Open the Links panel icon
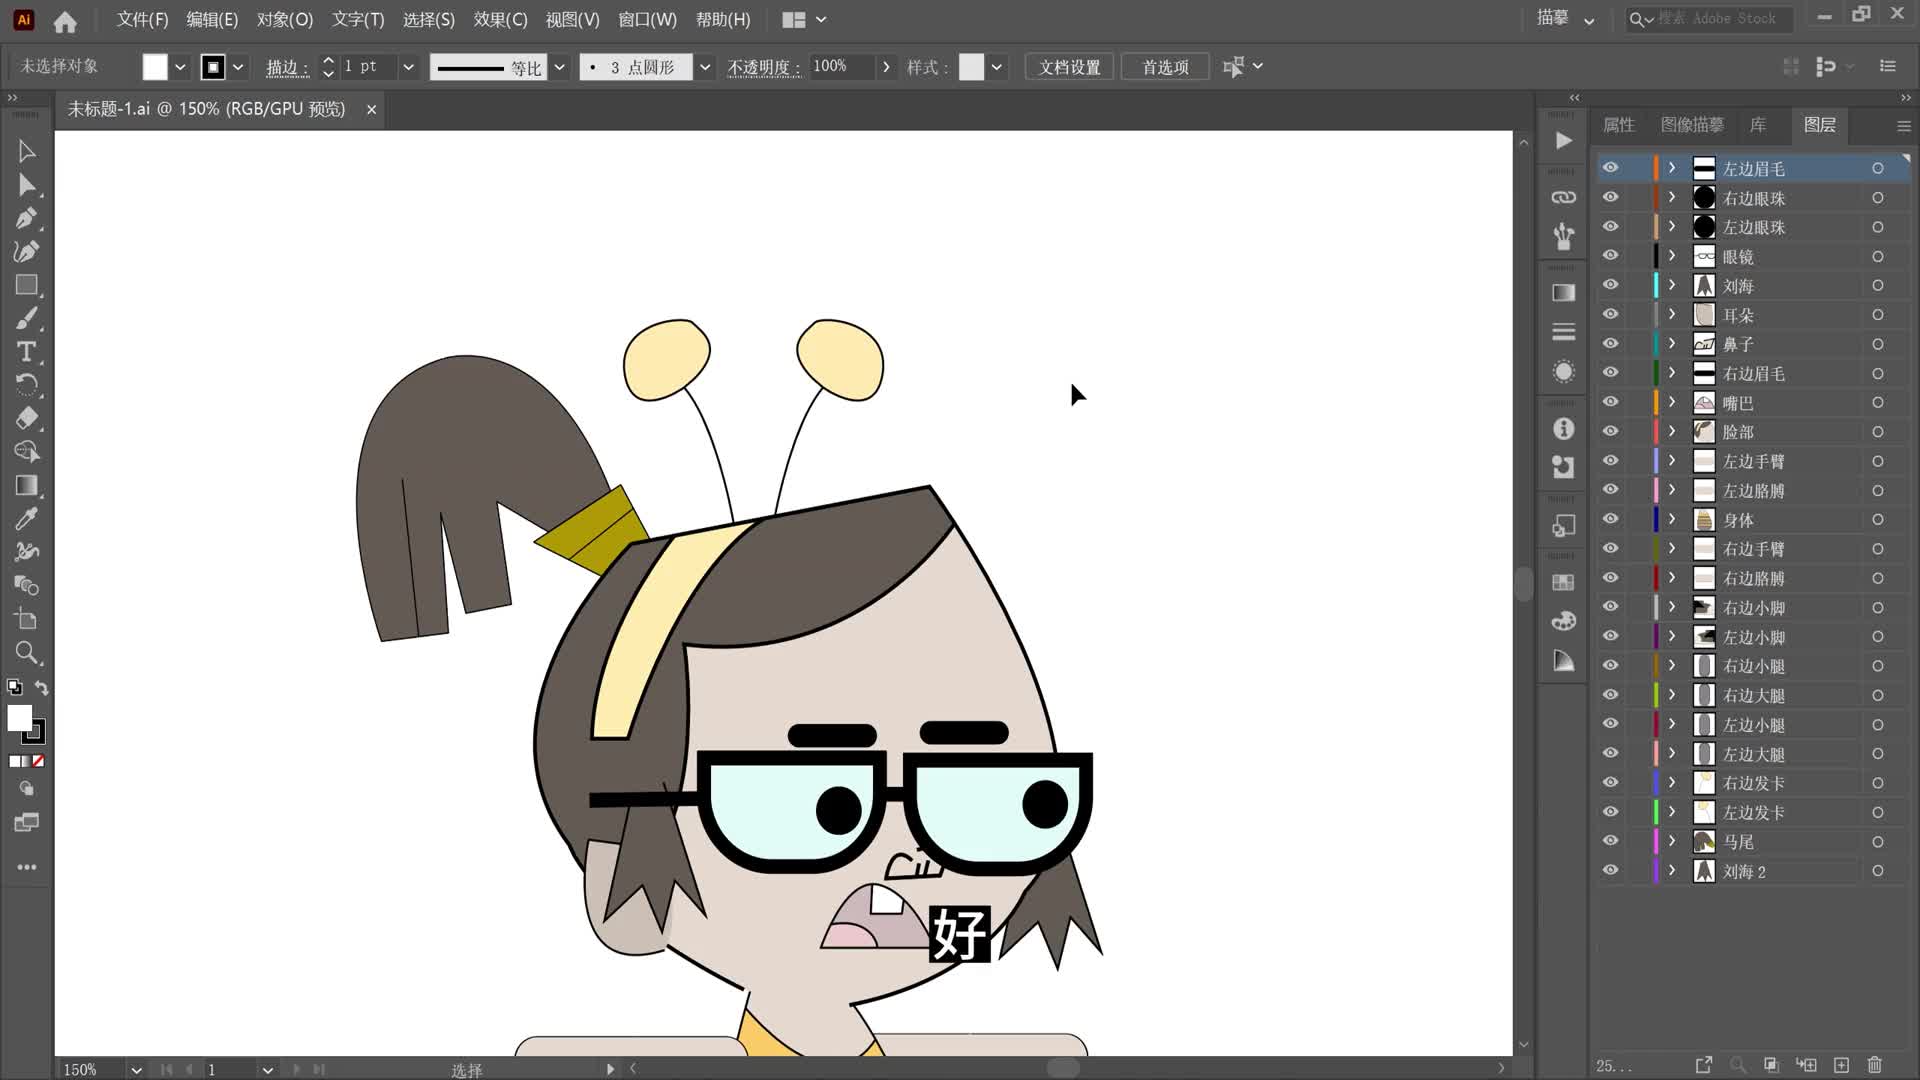The width and height of the screenshot is (1920, 1080). coord(1563,197)
